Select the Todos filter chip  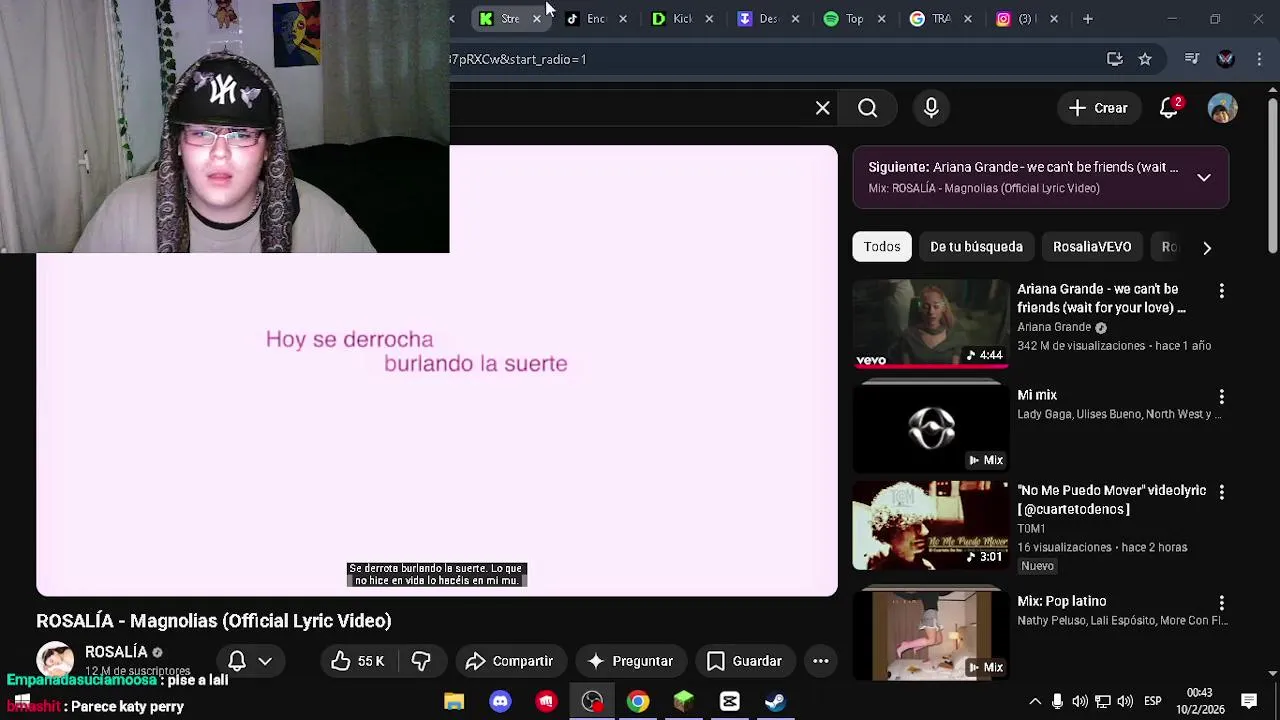[x=882, y=247]
